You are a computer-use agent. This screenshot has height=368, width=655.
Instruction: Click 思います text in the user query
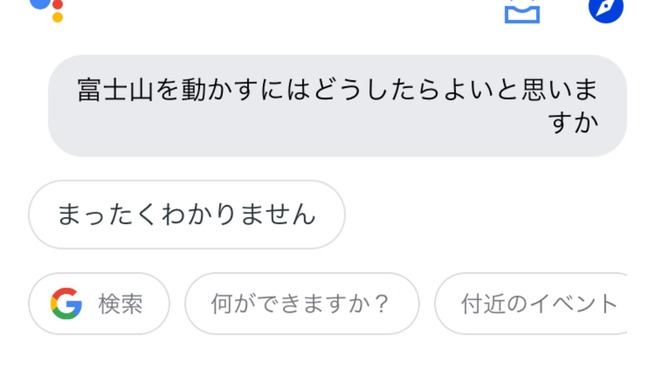pos(560,90)
